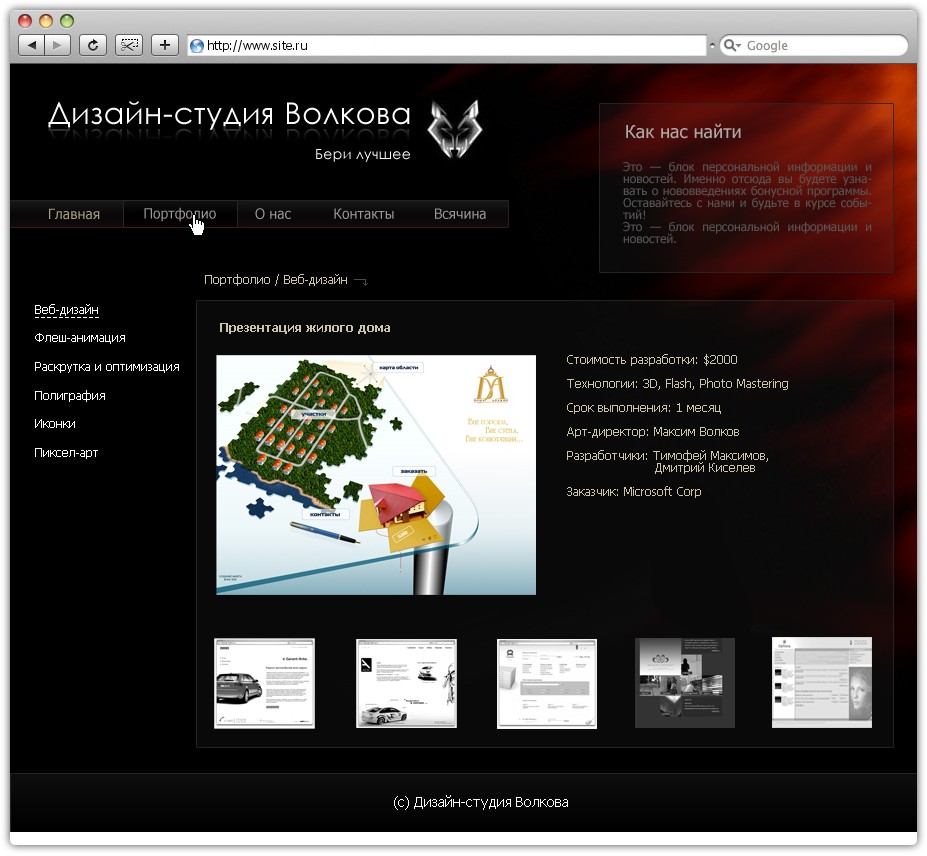Click the Как нас найти heading
This screenshot has height=856, width=927.
point(683,132)
